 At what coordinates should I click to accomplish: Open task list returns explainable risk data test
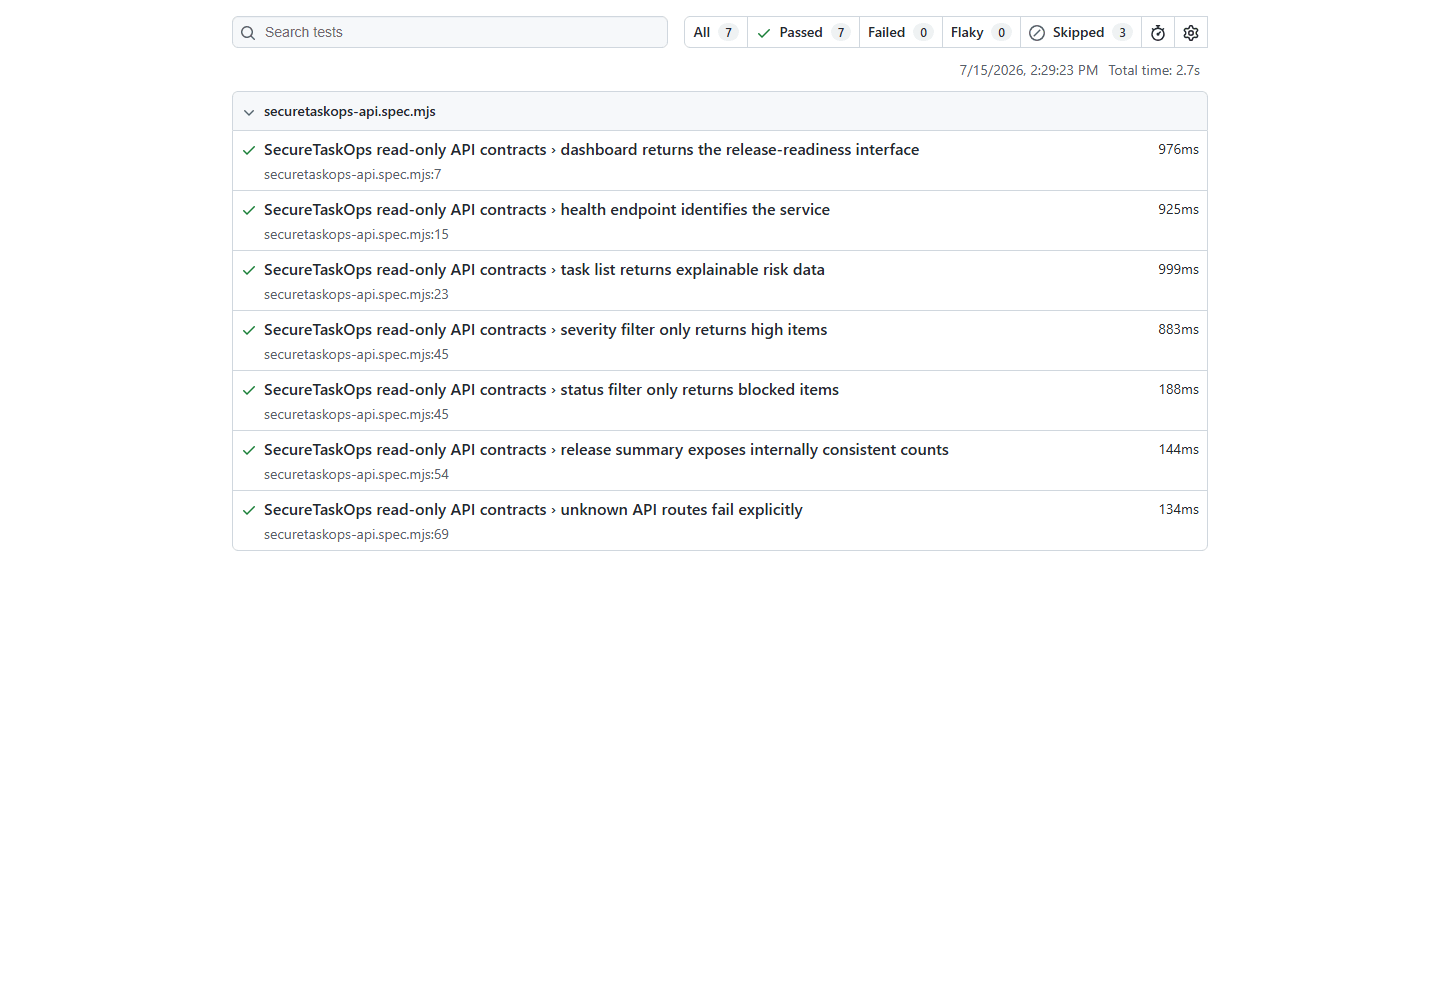544,270
